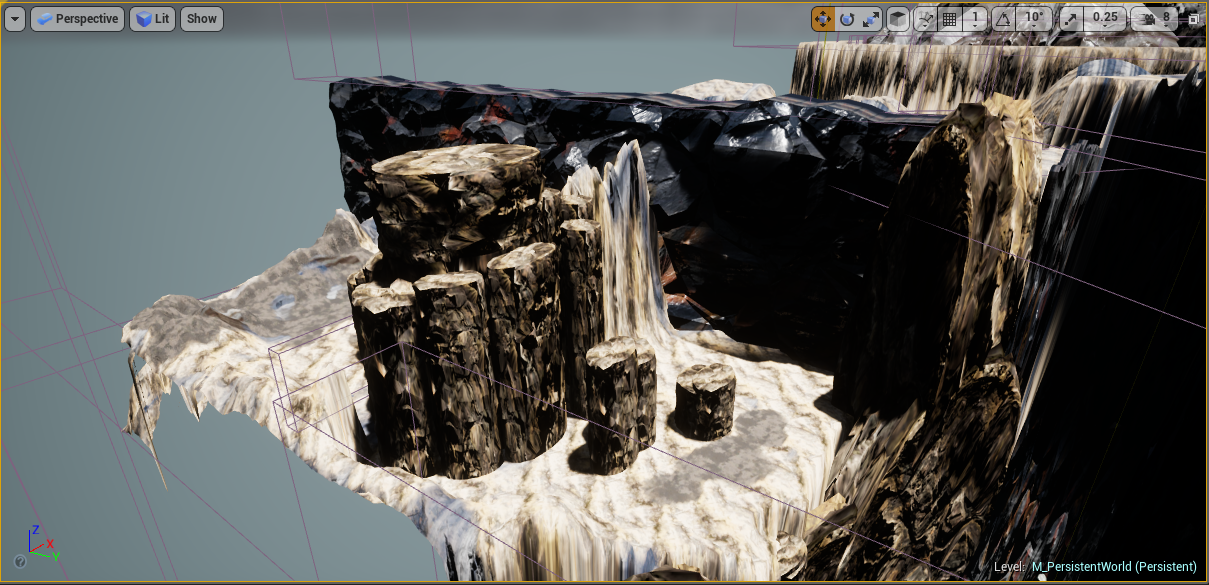This screenshot has width=1209, height=585.
Task: Toggle rotation angle snapping
Action: coord(1004,18)
